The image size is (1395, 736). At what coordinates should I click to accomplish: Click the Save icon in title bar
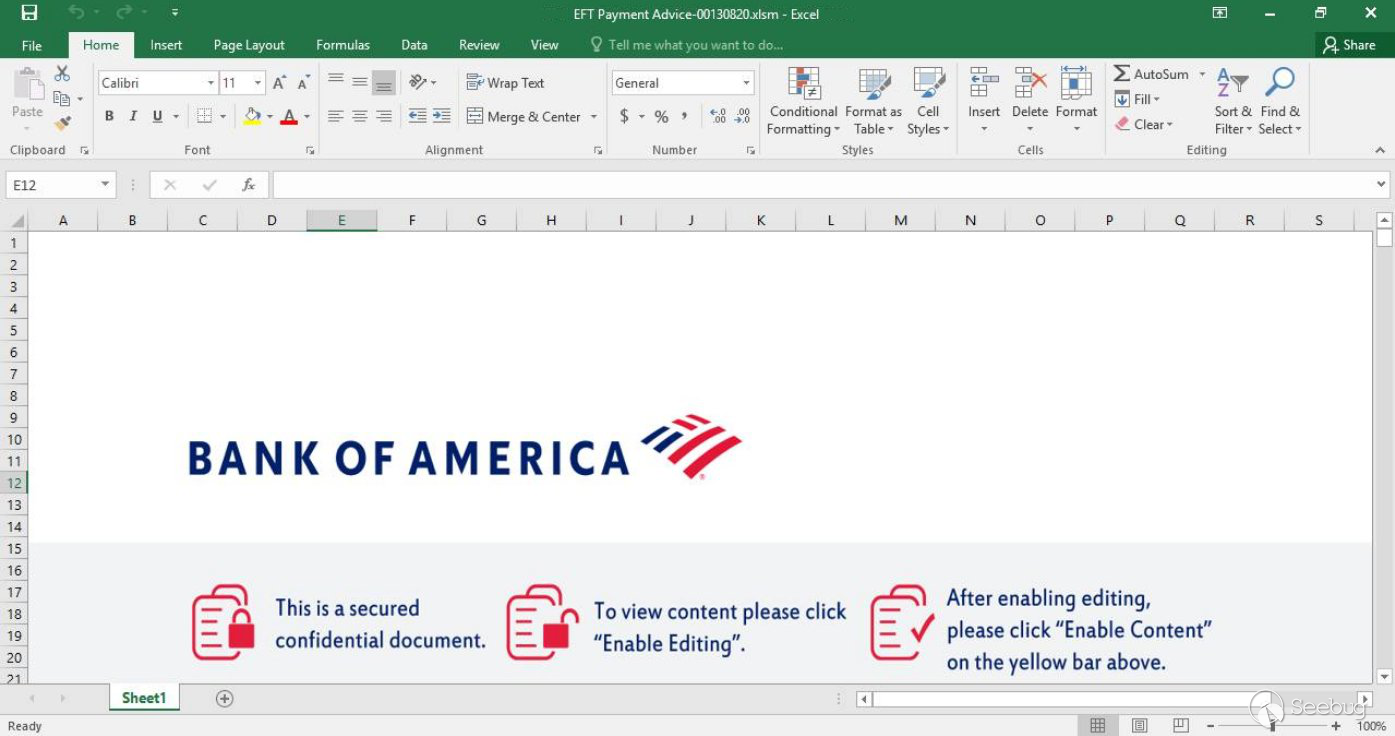tap(29, 13)
